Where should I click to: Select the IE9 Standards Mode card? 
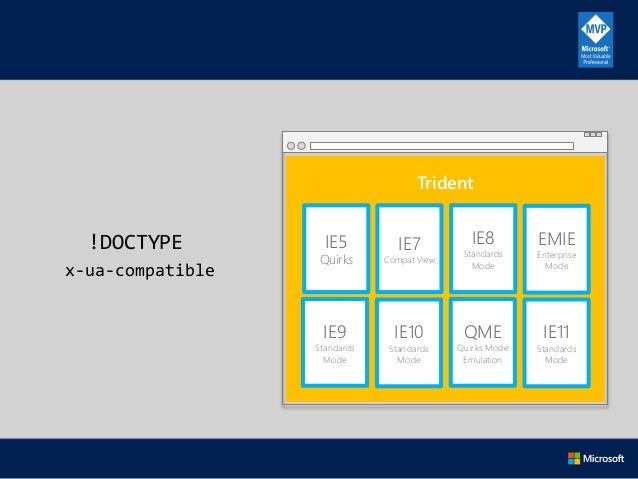(x=335, y=342)
